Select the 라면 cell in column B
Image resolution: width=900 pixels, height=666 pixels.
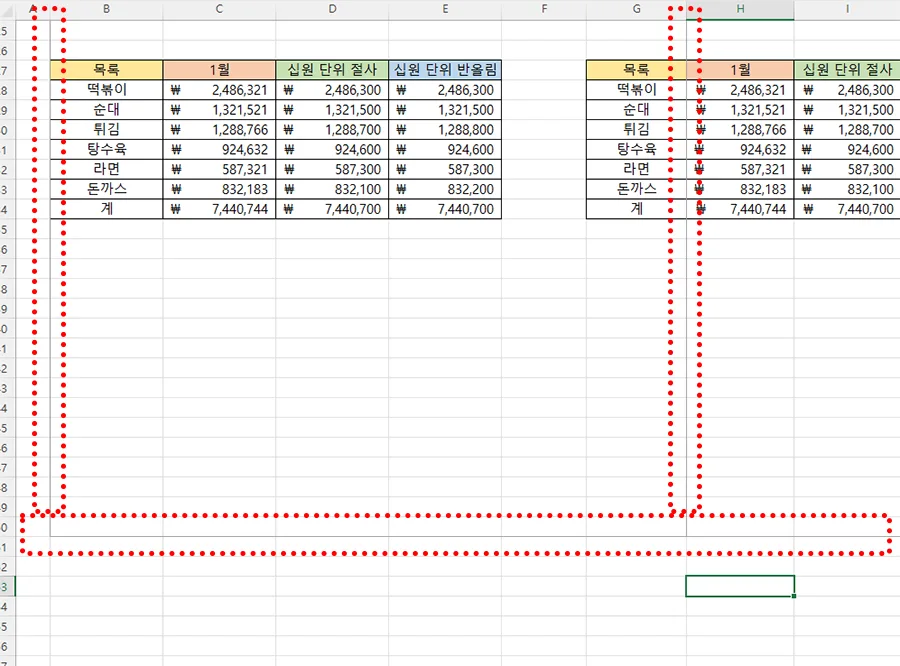[106, 169]
